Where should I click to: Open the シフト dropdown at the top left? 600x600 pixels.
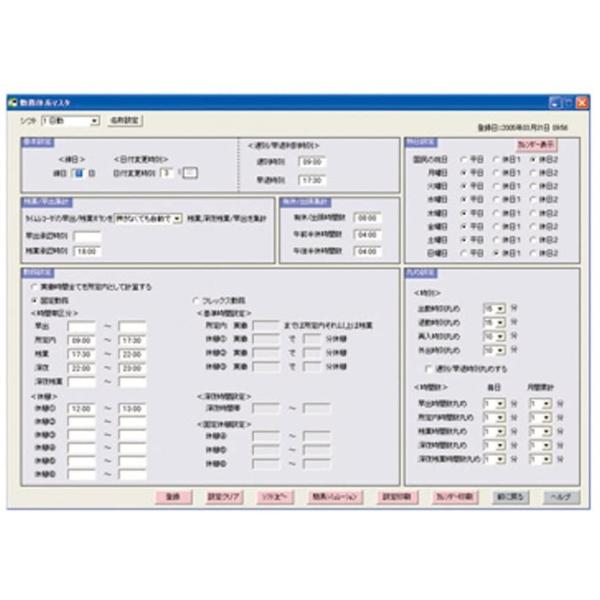(x=95, y=120)
